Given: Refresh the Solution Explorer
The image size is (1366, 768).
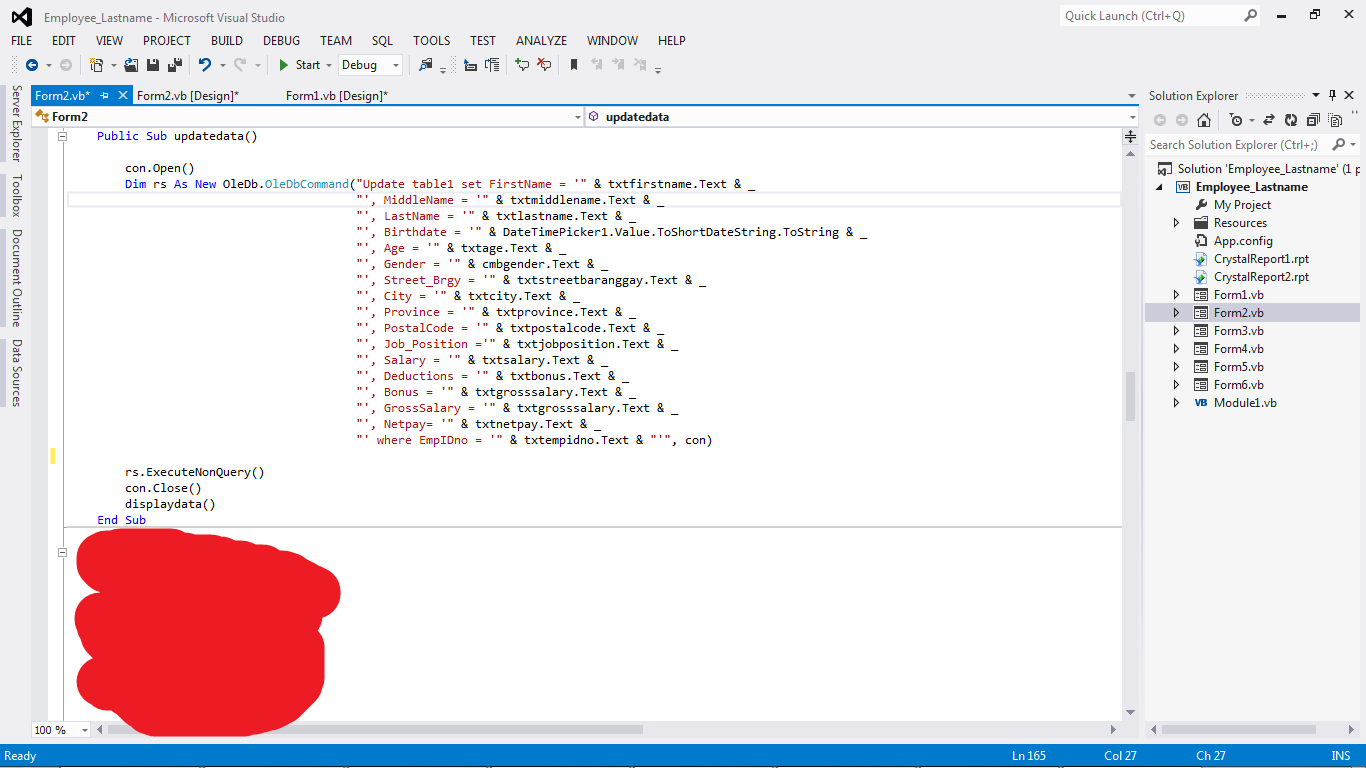Looking at the screenshot, I should [x=1290, y=120].
